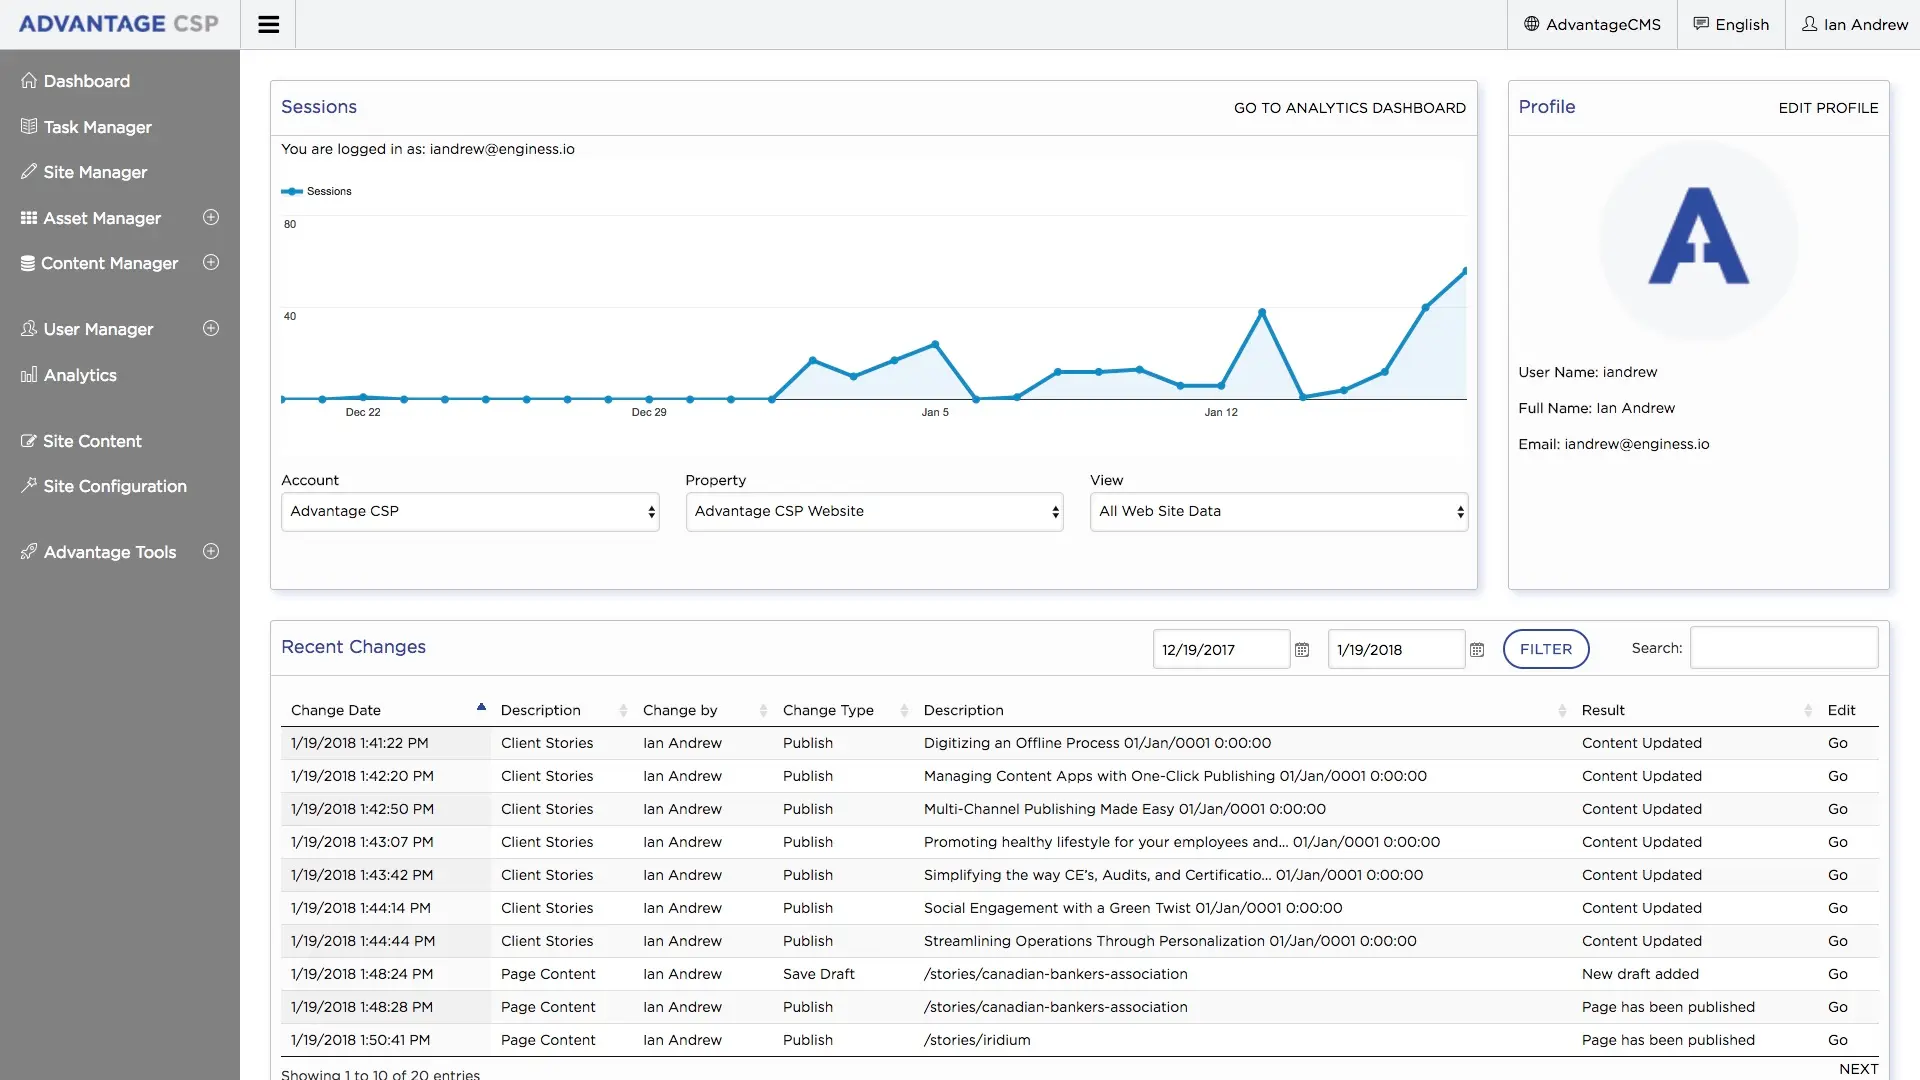Open Site Manager in sidebar
This screenshot has width=1920, height=1080.
pos(95,172)
